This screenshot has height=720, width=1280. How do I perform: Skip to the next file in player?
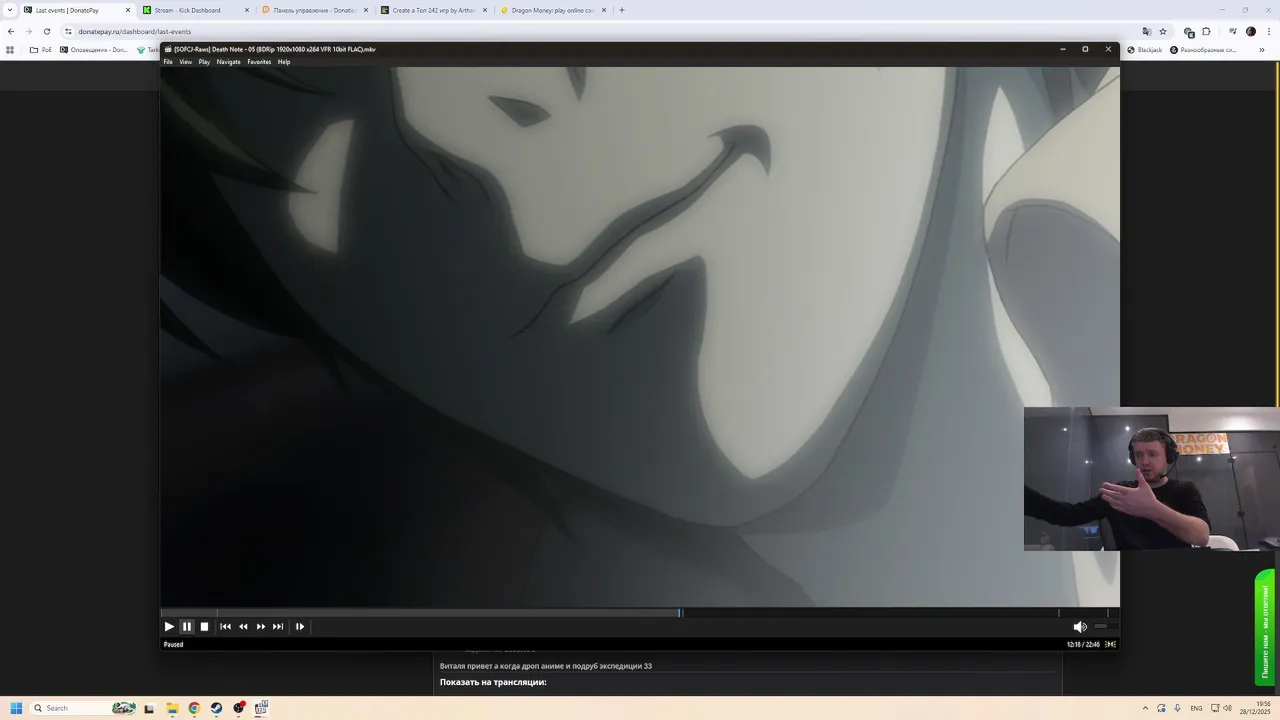pyautogui.click(x=278, y=626)
